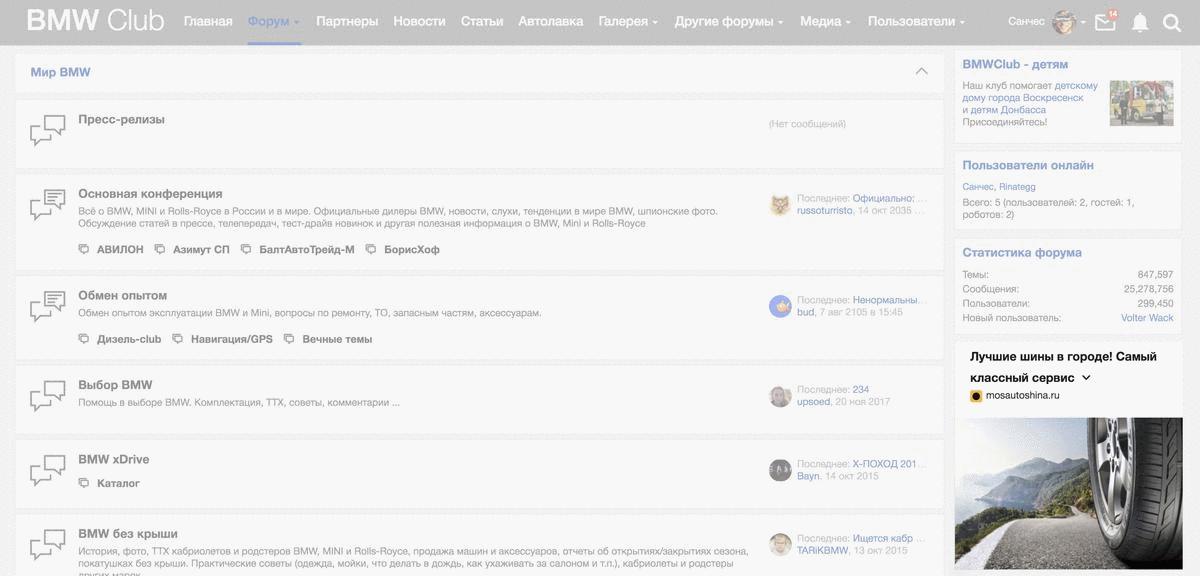Open TARiKBMW user profile link
This screenshot has height=576, width=1200.
(822, 550)
